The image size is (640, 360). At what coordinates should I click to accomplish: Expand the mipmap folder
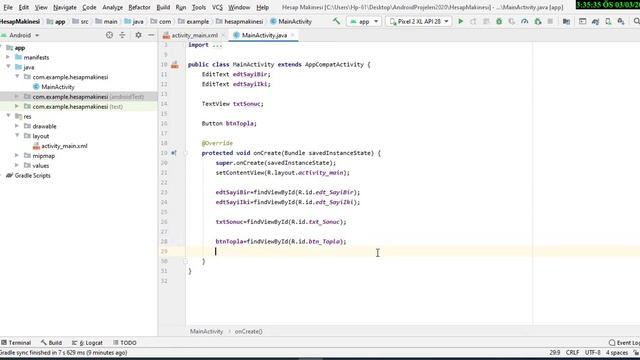point(17,156)
